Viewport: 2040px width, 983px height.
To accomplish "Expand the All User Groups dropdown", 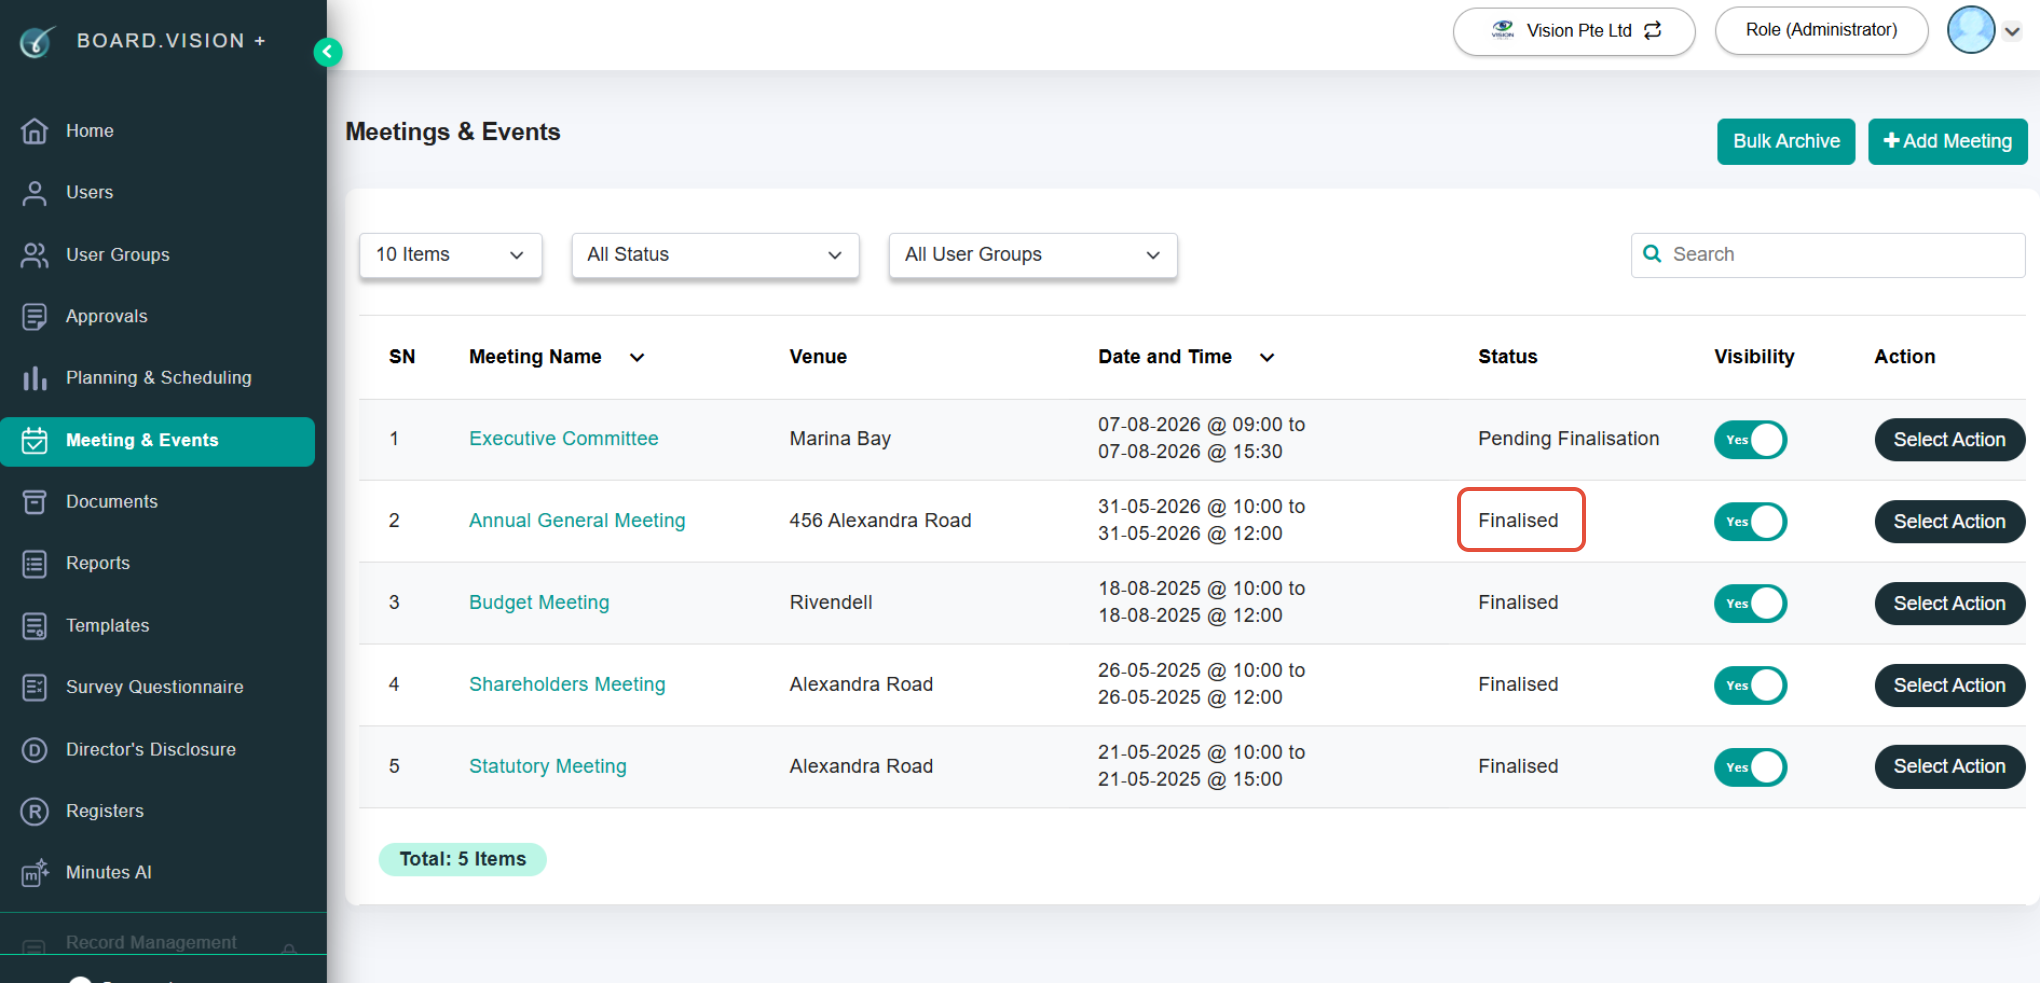I will [x=1033, y=255].
